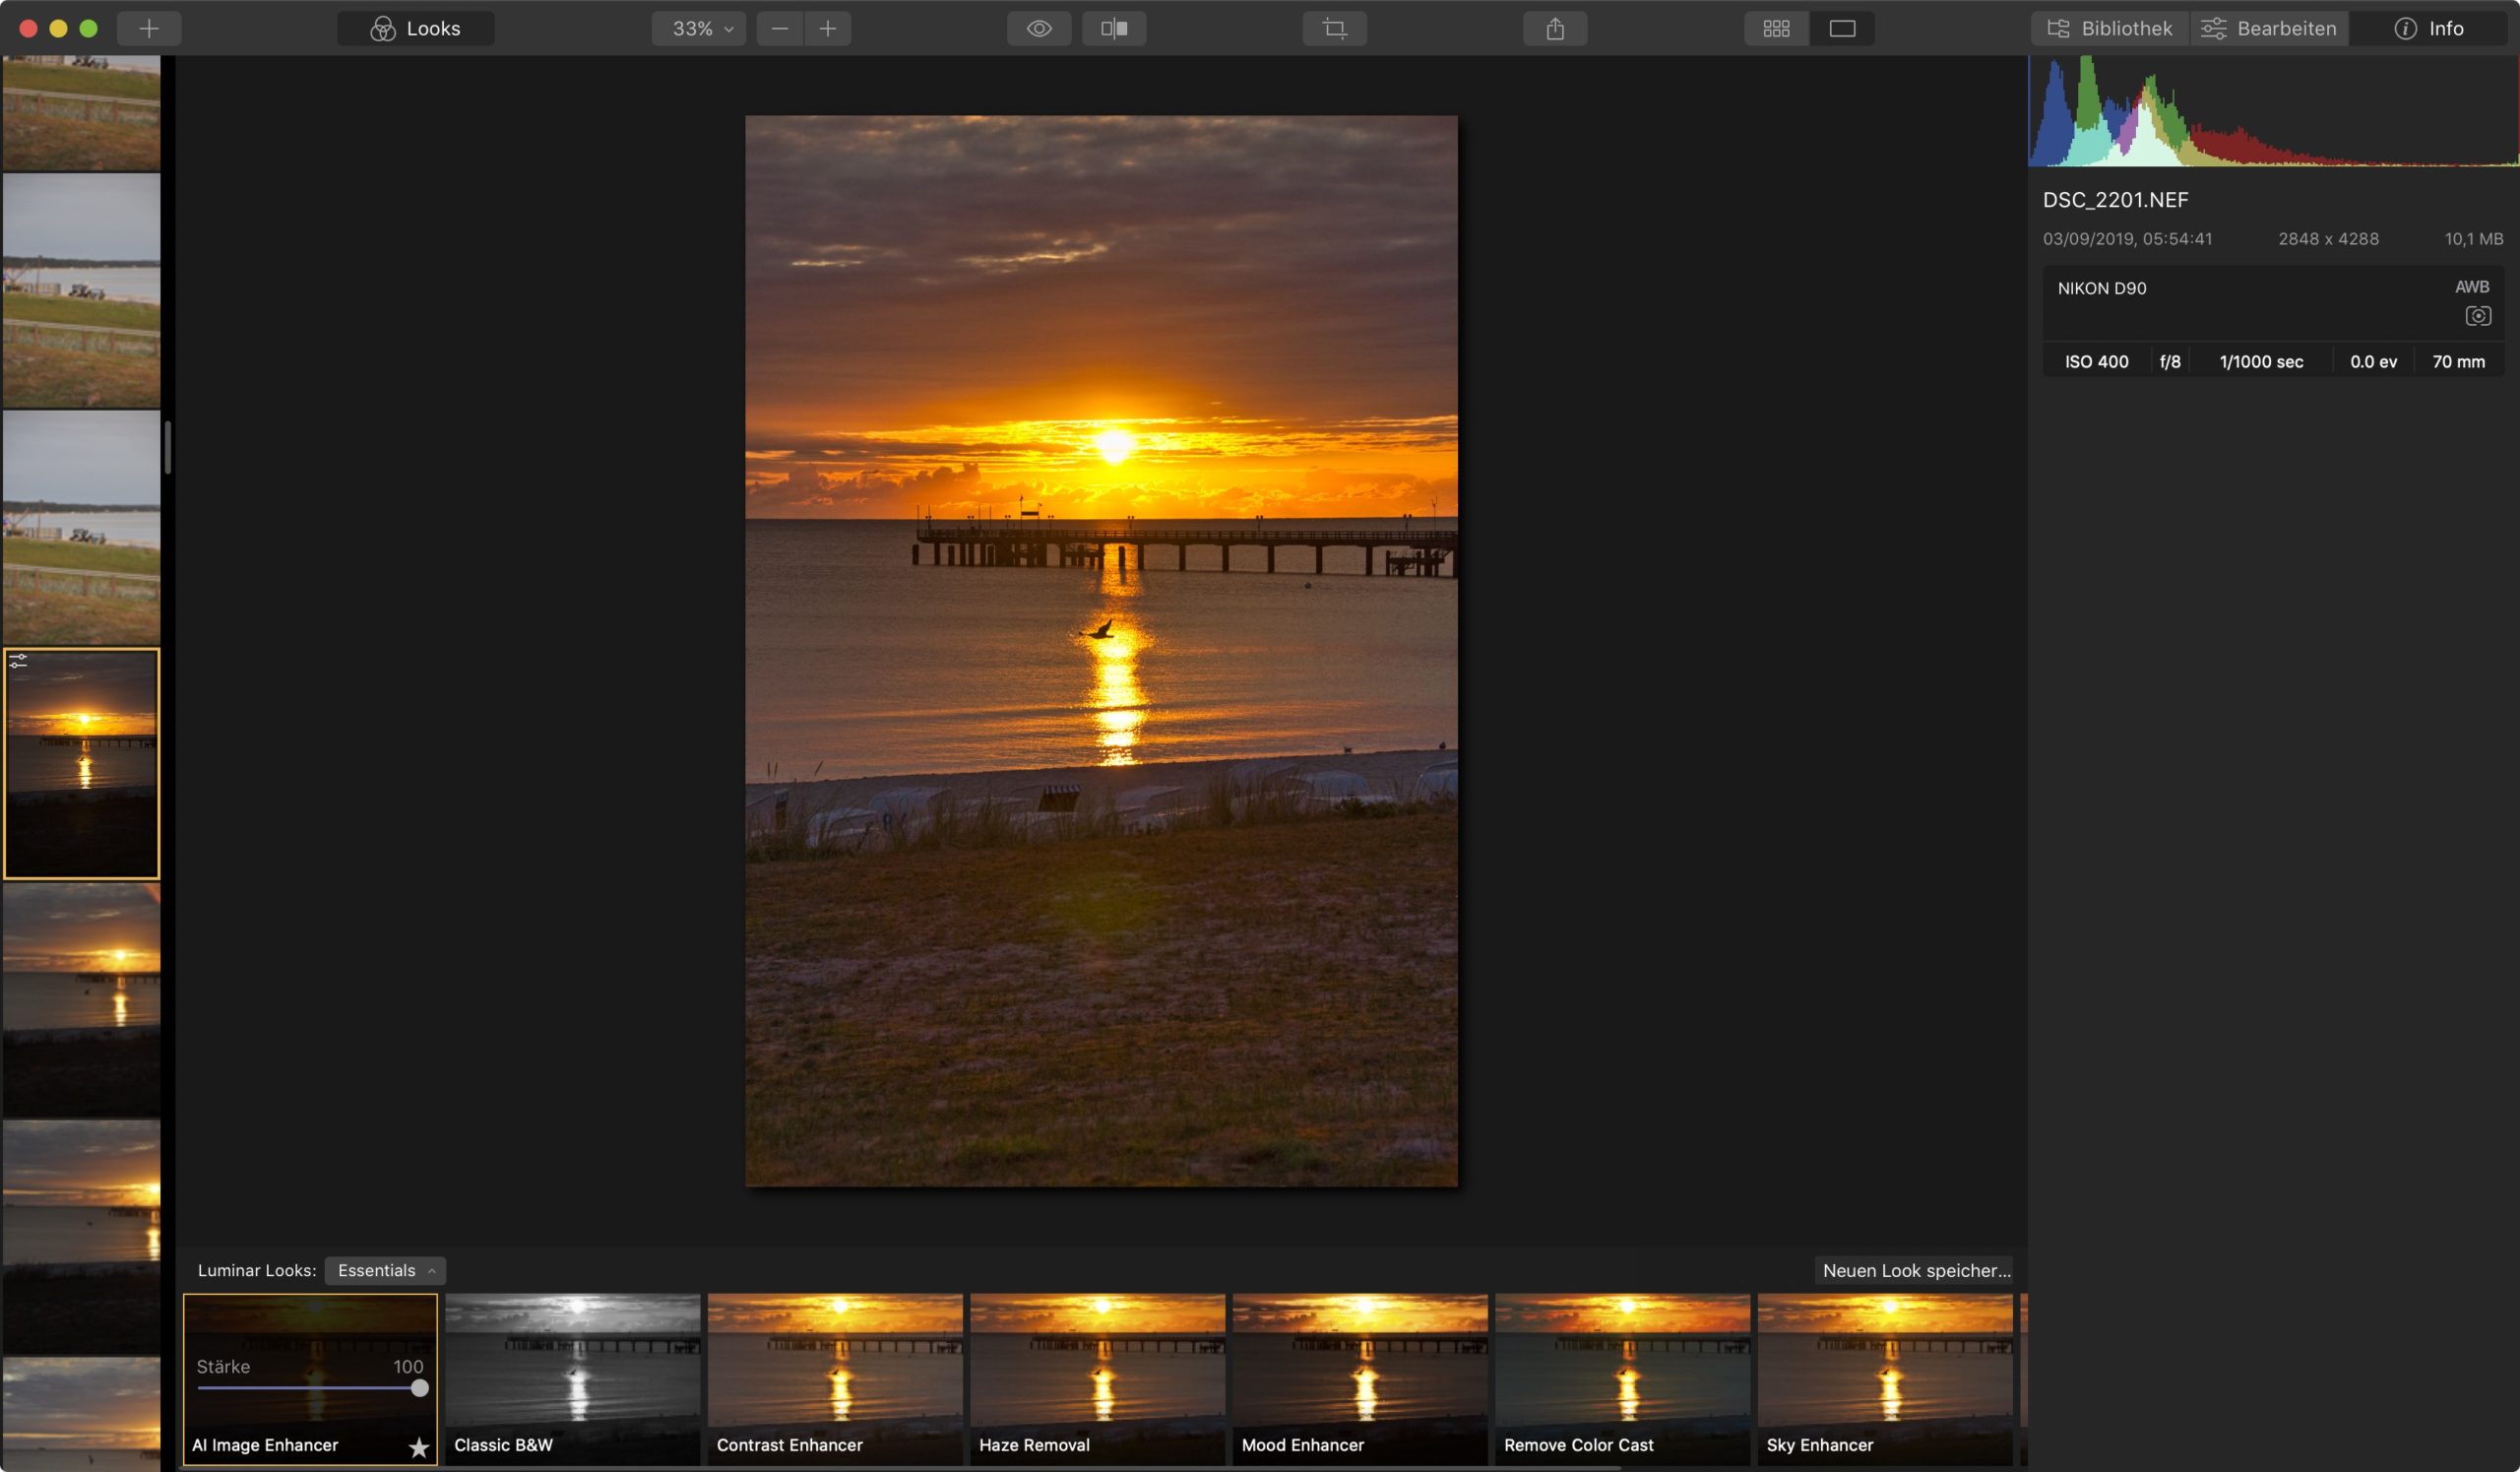
Task: Click the camera icon below AWB
Action: 2477,316
